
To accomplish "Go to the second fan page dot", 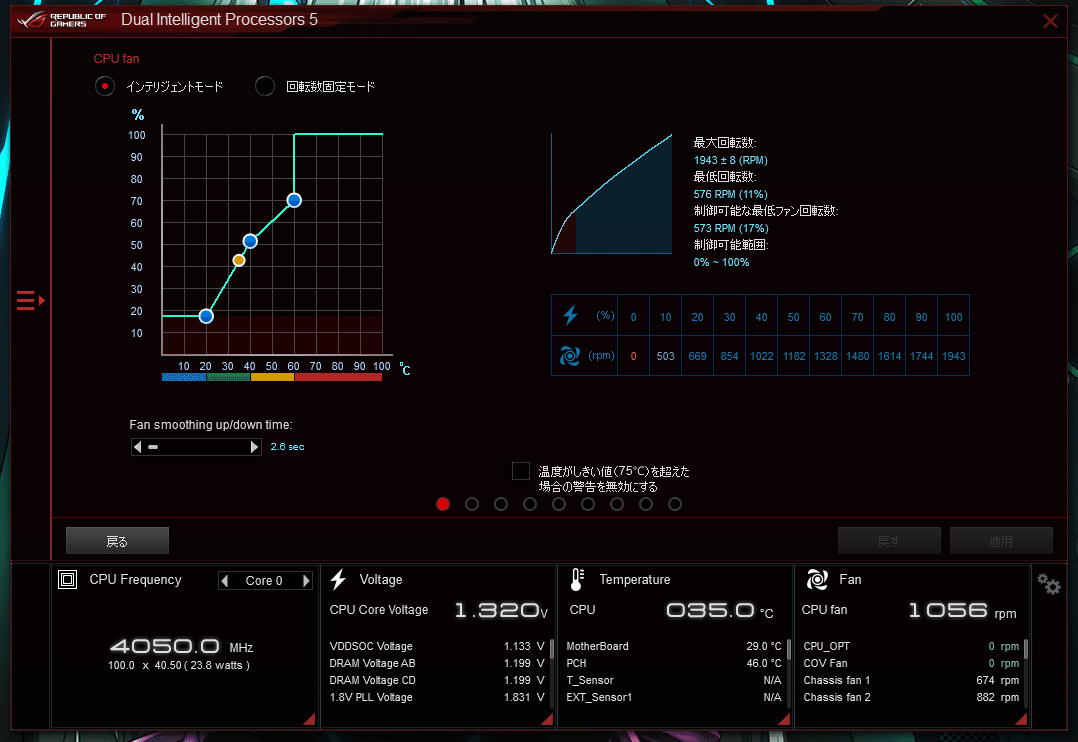I will (472, 504).
